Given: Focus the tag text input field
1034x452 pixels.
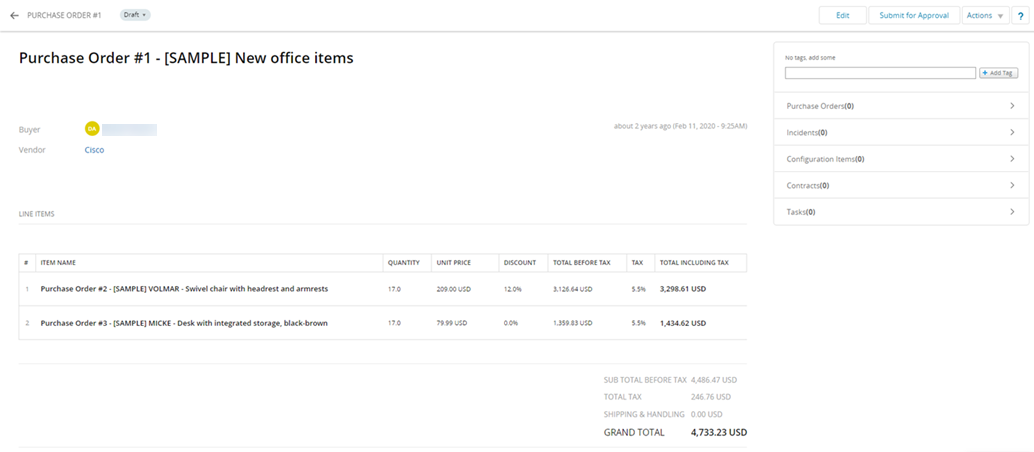Looking at the screenshot, I should 880,73.
